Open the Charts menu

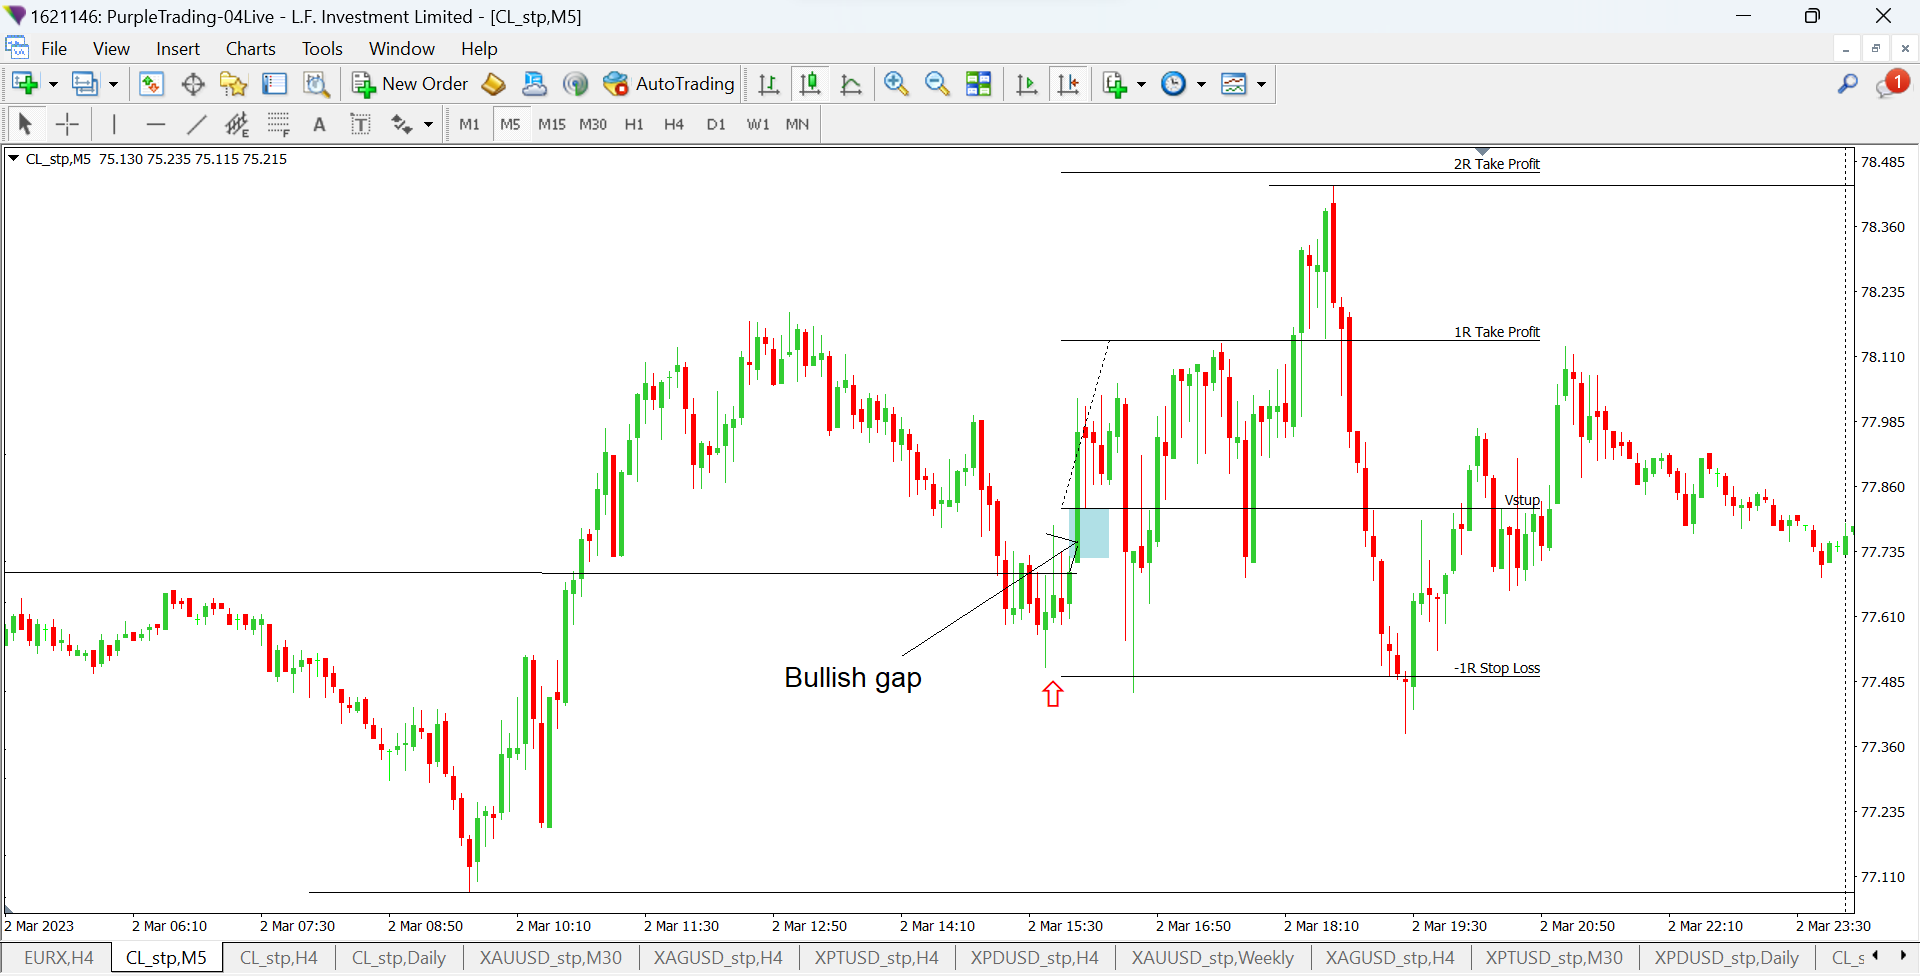pyautogui.click(x=251, y=49)
